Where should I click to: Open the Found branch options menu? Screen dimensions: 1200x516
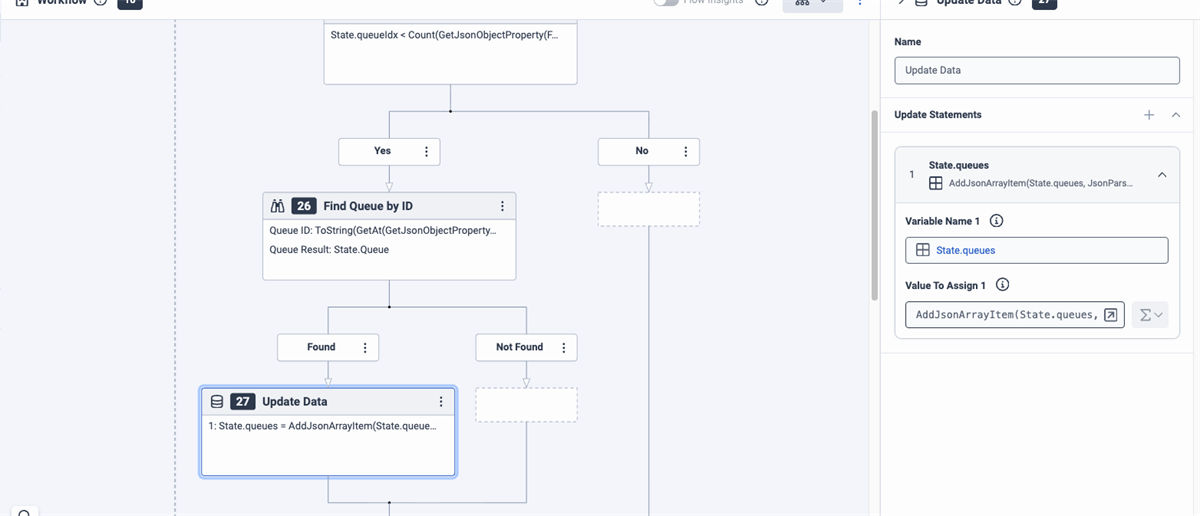[365, 347]
